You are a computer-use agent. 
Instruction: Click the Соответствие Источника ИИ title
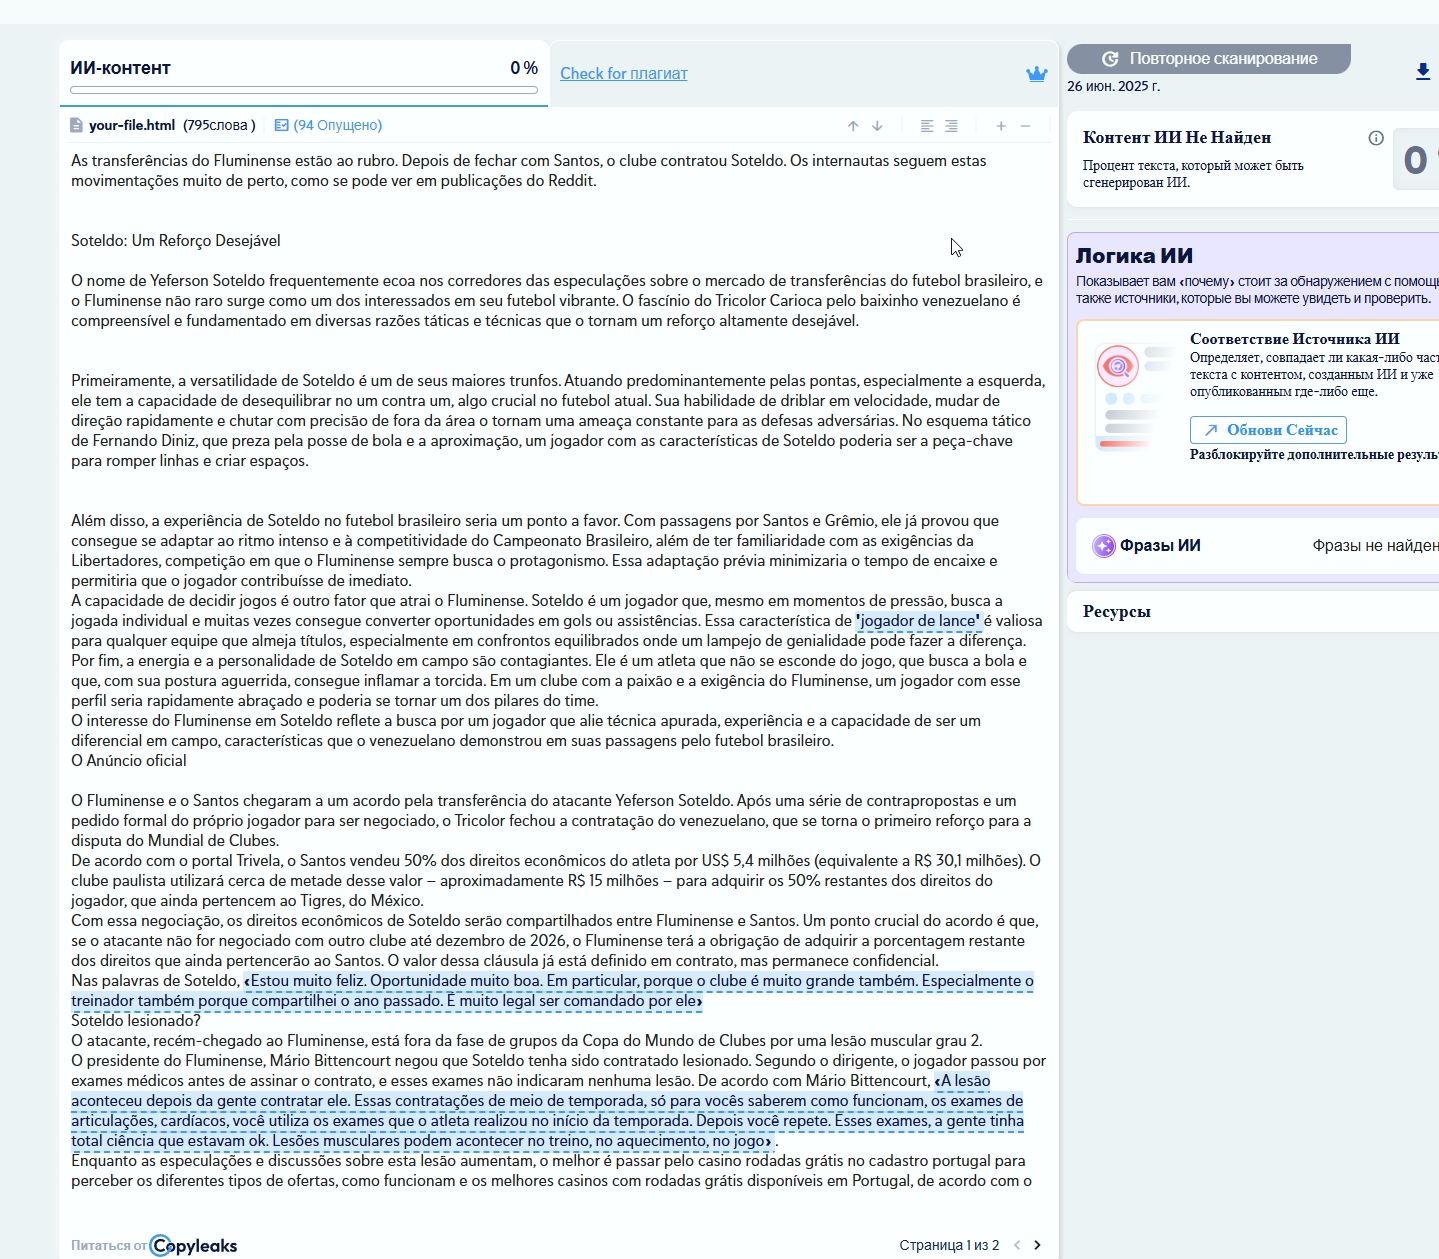click(x=1295, y=339)
